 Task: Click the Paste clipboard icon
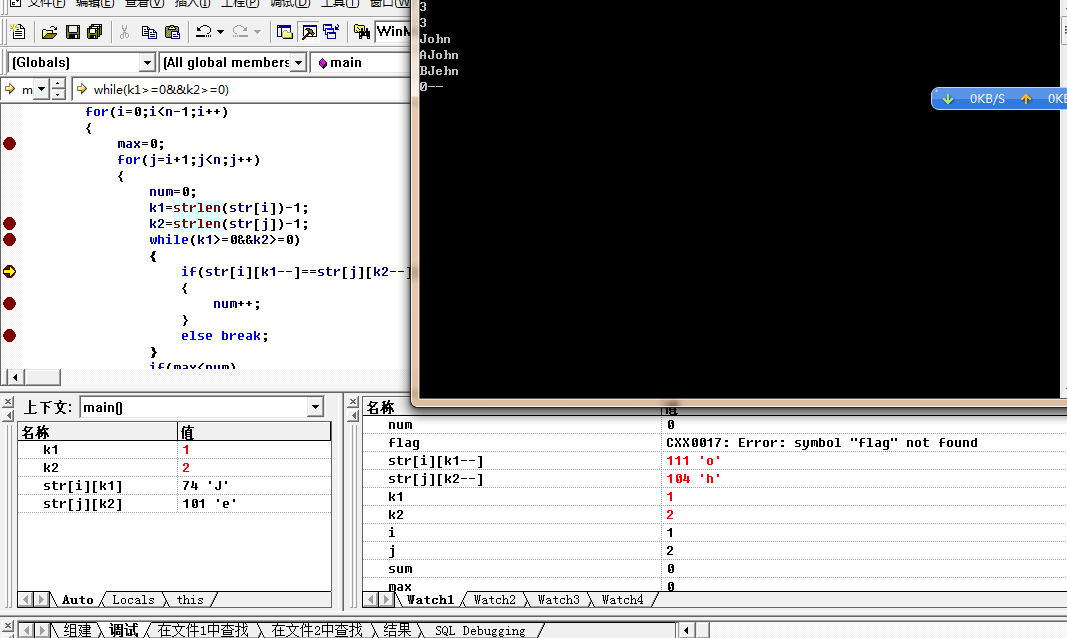pos(173,32)
